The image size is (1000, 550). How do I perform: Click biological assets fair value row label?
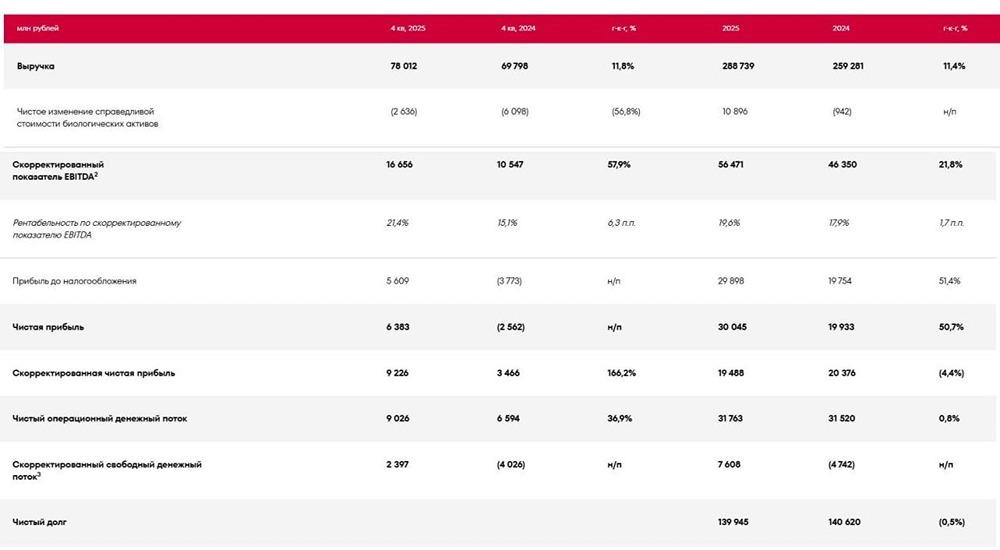click(87, 118)
